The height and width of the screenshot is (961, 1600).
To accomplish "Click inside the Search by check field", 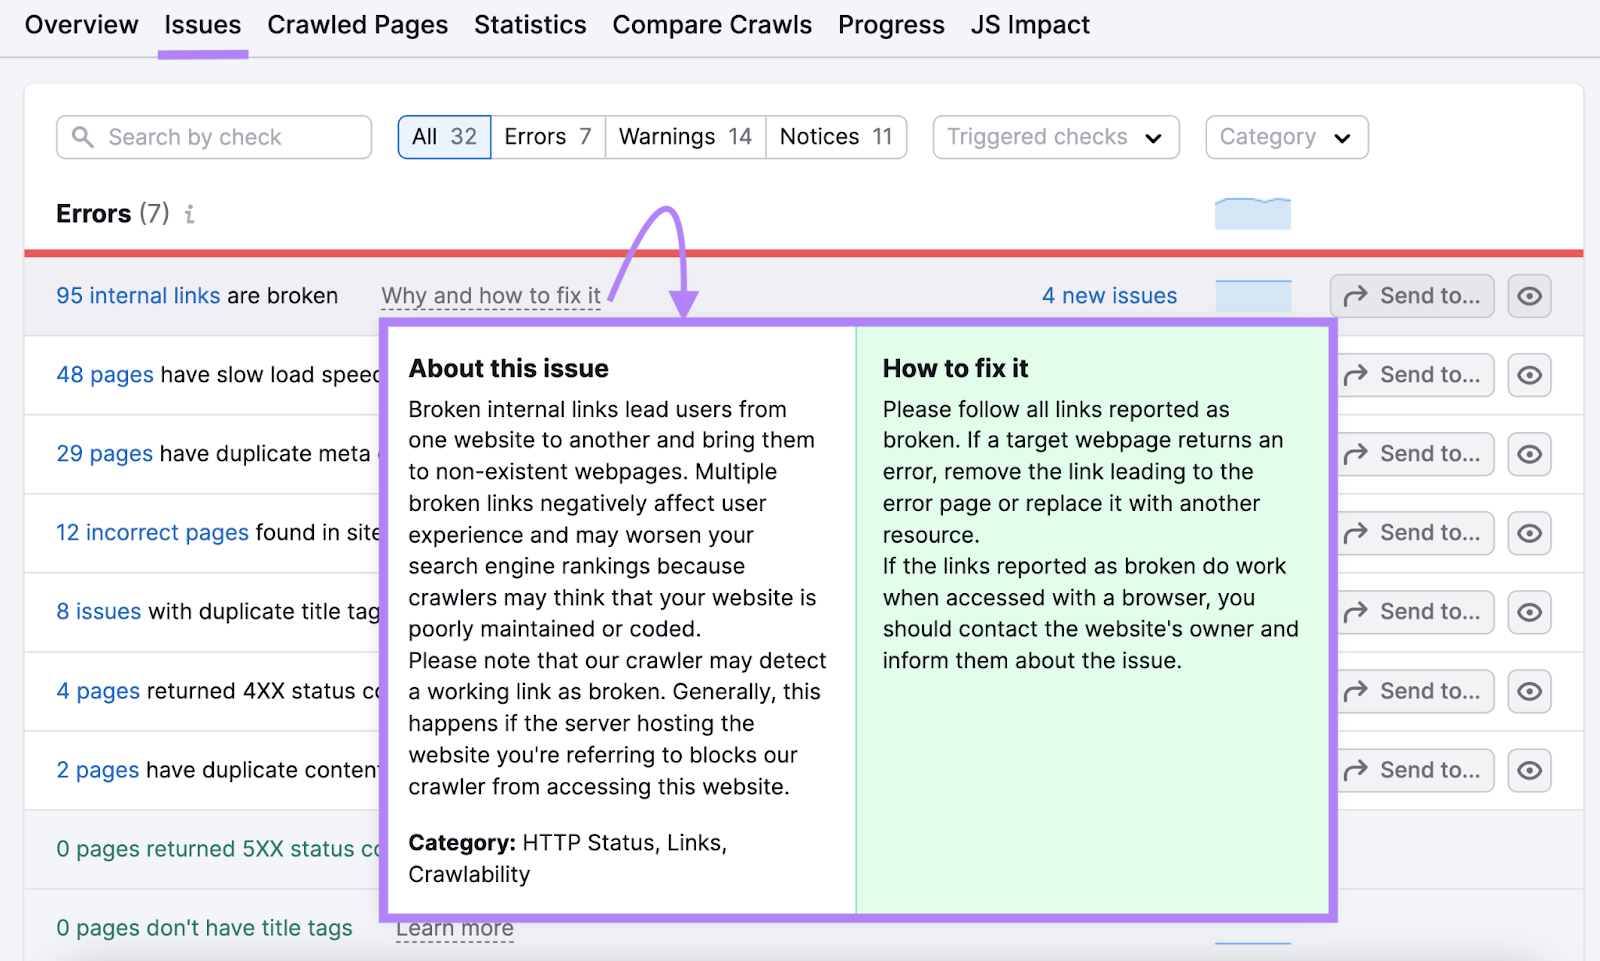I will pyautogui.click(x=200, y=137).
